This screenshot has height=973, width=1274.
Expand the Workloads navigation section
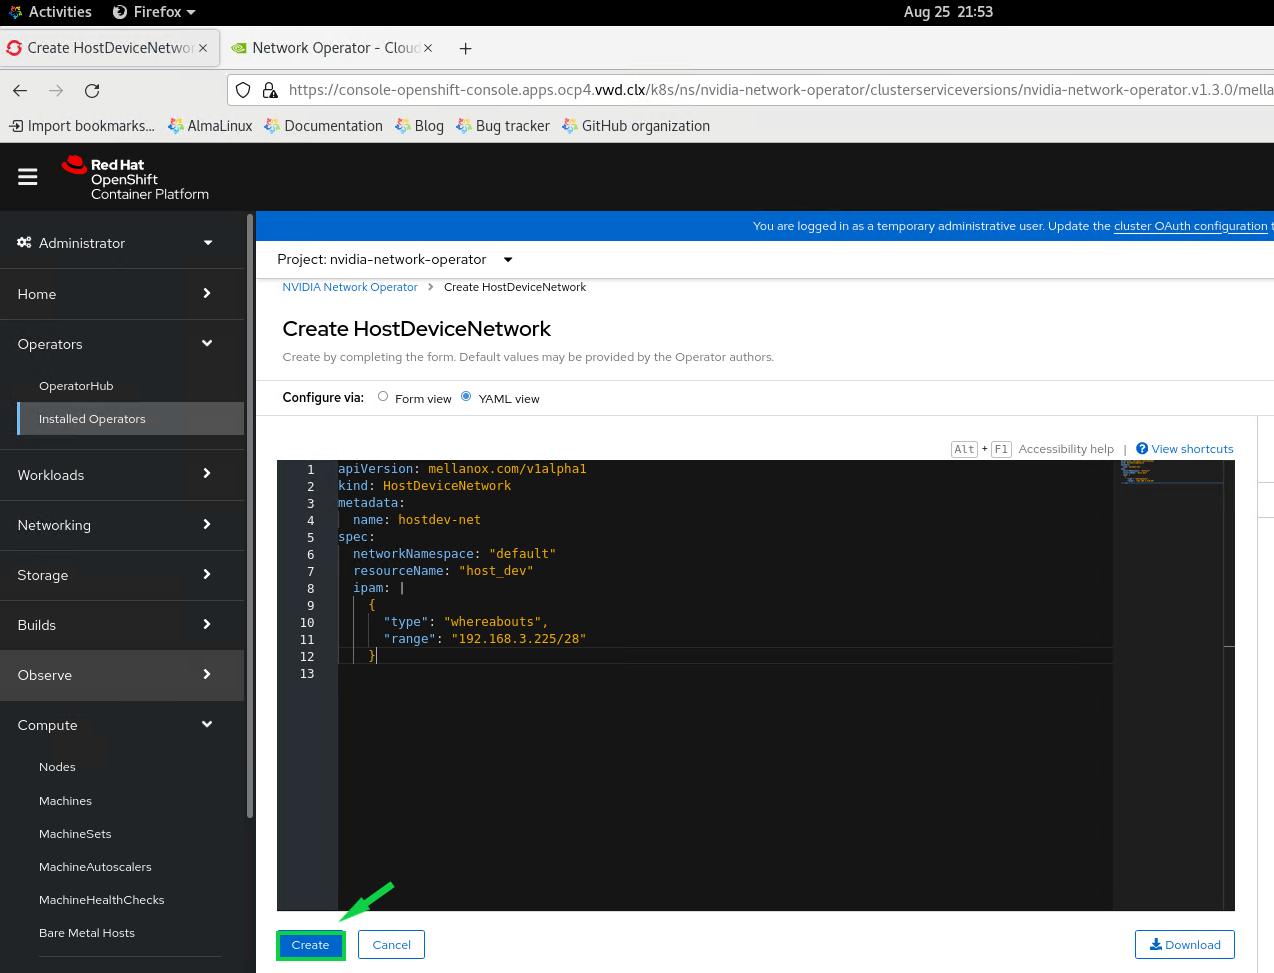tap(122, 475)
